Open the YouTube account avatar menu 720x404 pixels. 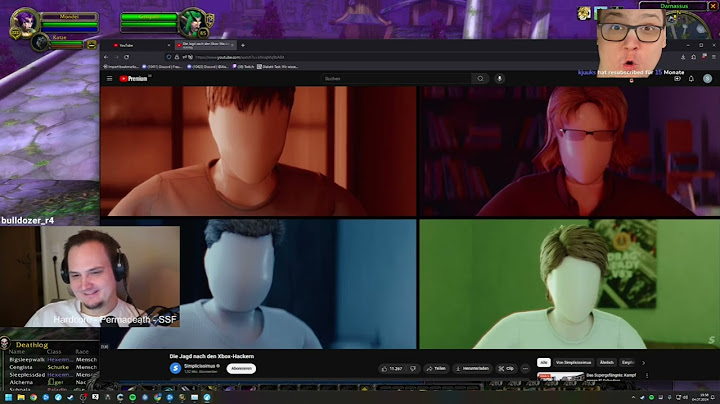(x=707, y=79)
